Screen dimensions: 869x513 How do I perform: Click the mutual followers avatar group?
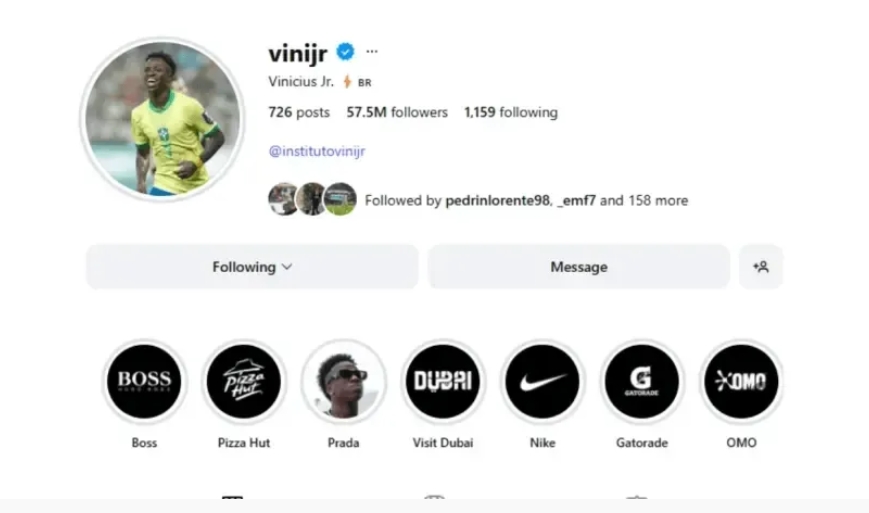[x=312, y=200]
